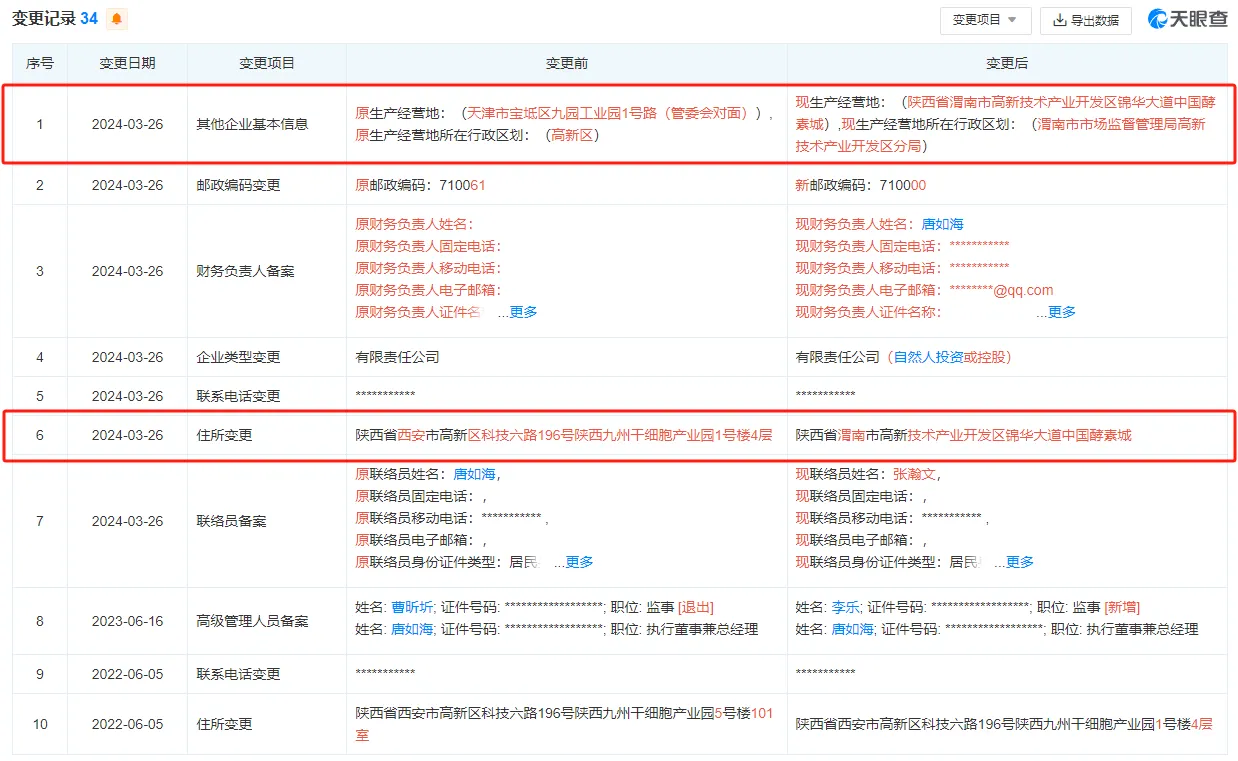Open the 变更项目 dropdown filter

click(985, 20)
